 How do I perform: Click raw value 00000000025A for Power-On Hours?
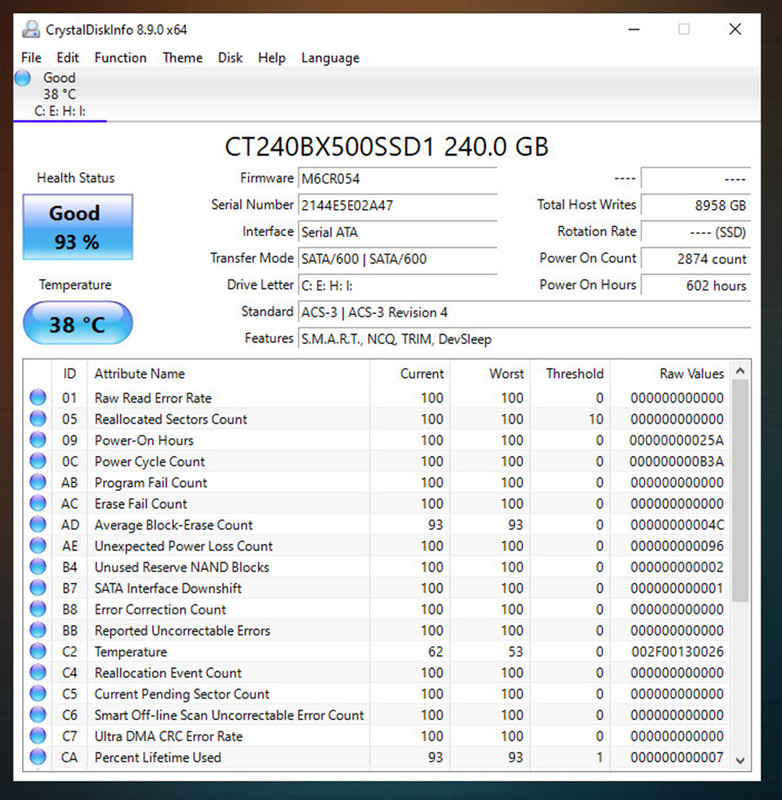coord(676,440)
